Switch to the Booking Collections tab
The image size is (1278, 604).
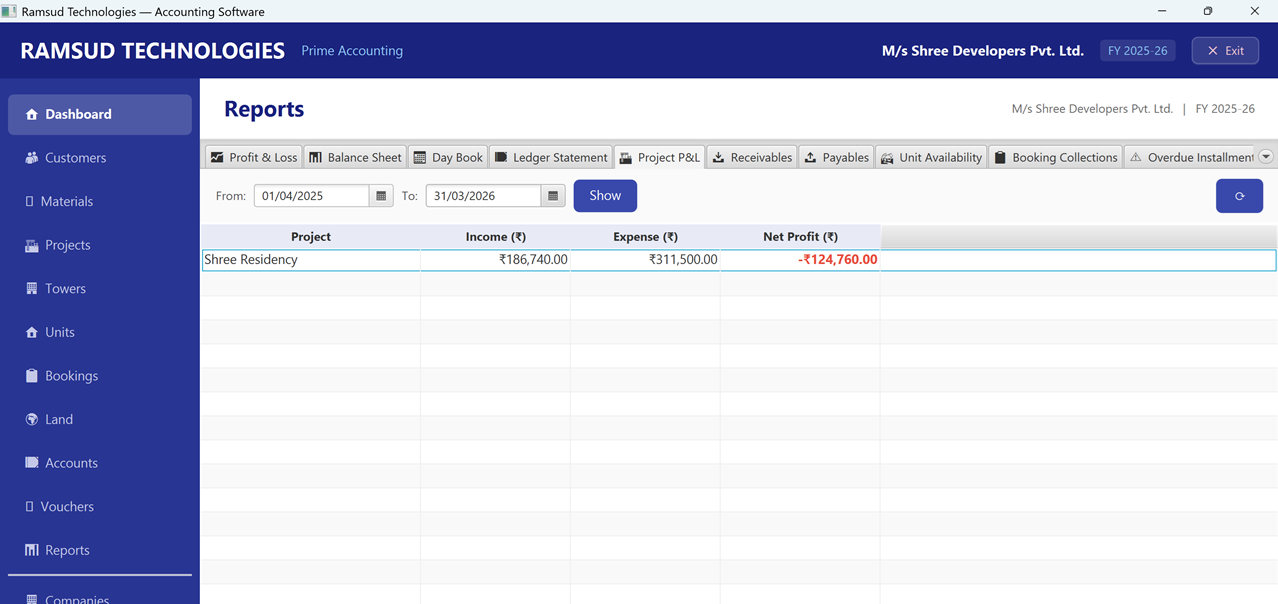pos(1055,157)
